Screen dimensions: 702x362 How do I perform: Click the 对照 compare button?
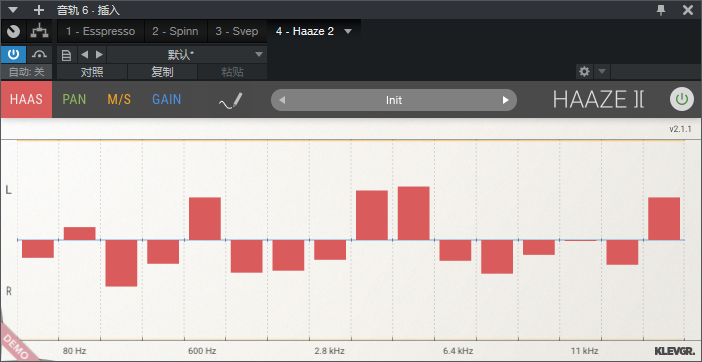[92, 72]
